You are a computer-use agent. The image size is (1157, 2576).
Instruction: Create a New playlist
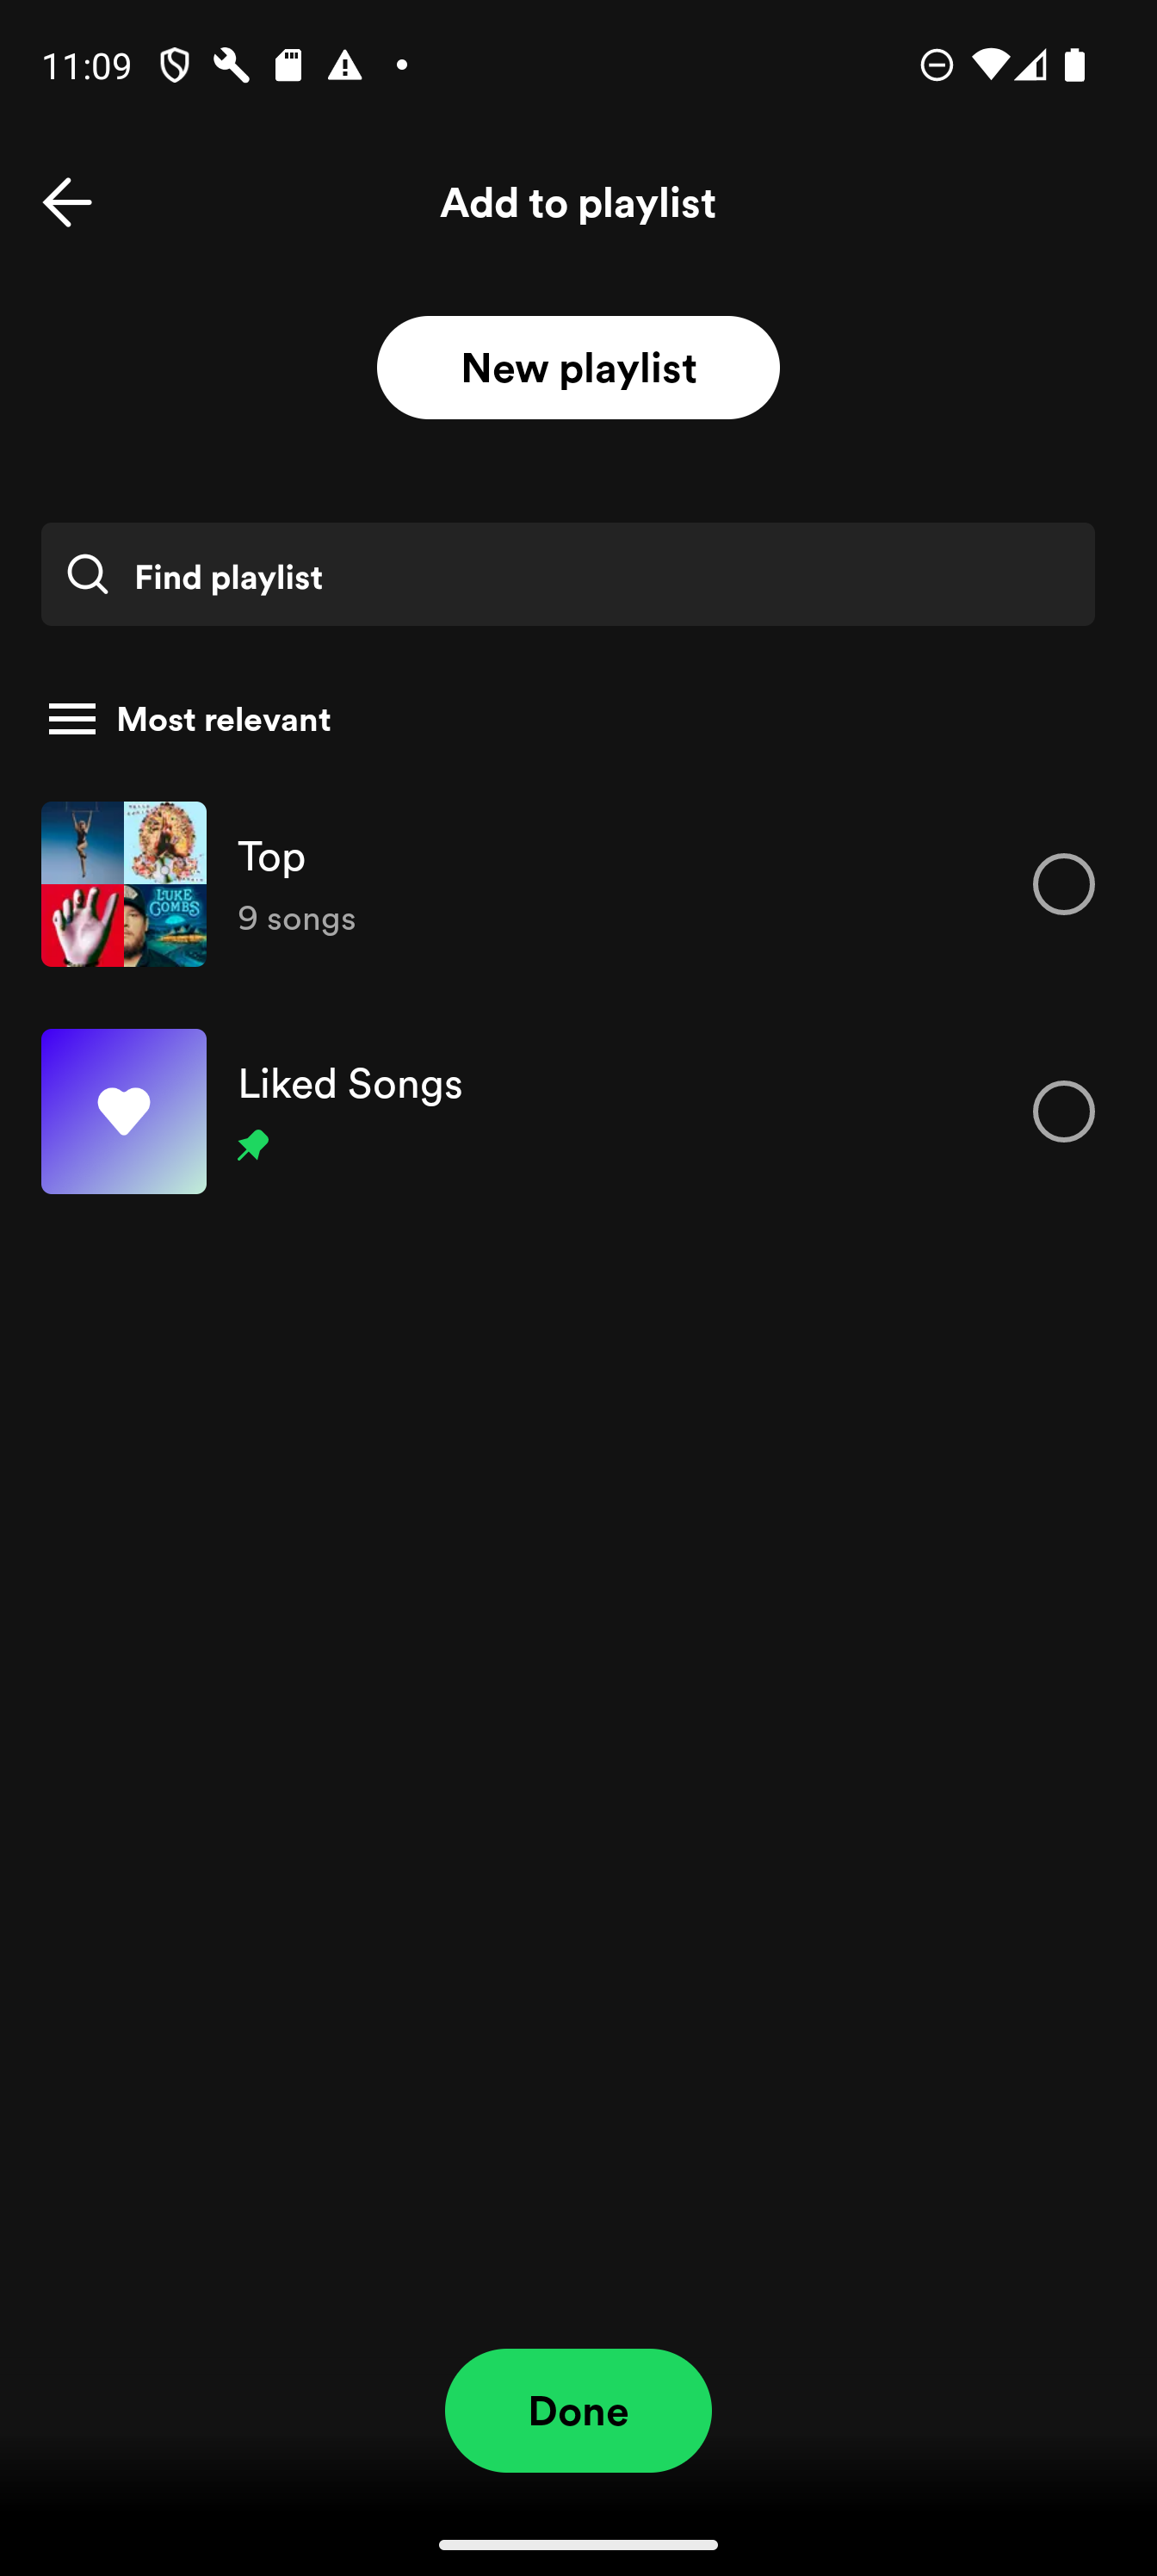point(578,367)
